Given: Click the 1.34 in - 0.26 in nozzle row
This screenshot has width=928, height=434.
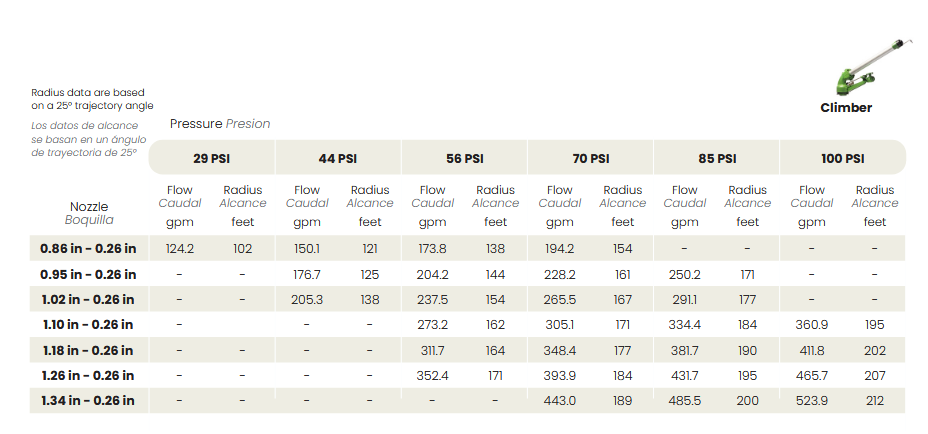Looking at the screenshot, I should coord(88,400).
